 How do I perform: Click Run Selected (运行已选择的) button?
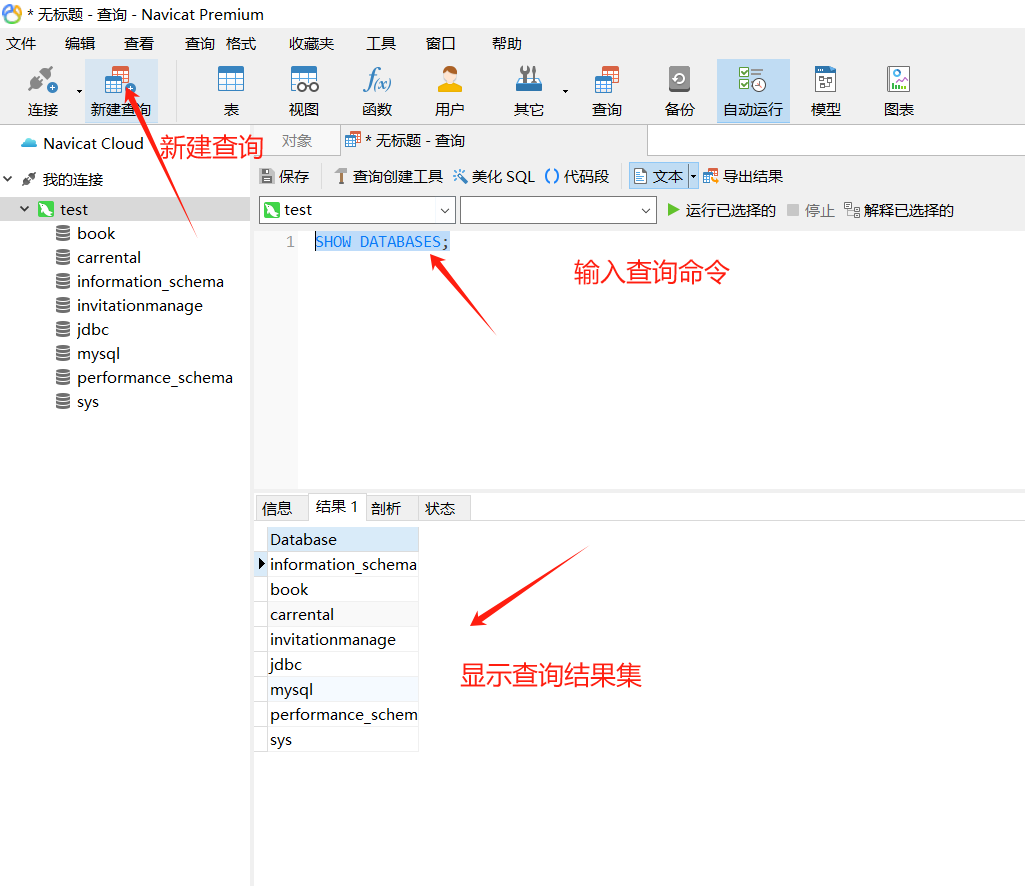721,210
